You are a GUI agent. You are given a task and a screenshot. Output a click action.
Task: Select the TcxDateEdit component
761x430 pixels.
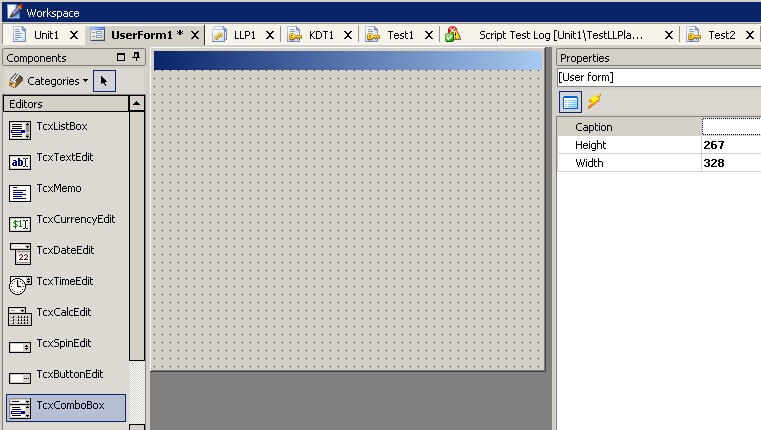pos(65,252)
